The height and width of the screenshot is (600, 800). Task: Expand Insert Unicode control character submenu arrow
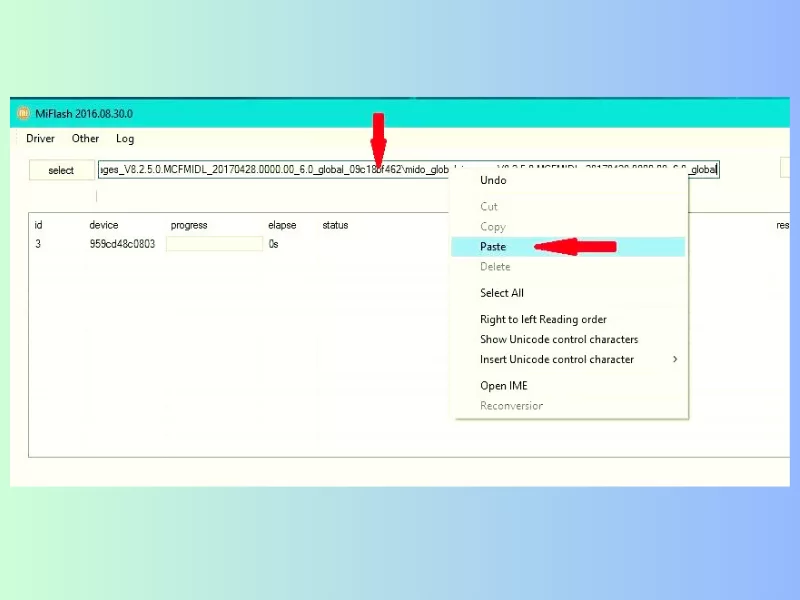tap(675, 360)
